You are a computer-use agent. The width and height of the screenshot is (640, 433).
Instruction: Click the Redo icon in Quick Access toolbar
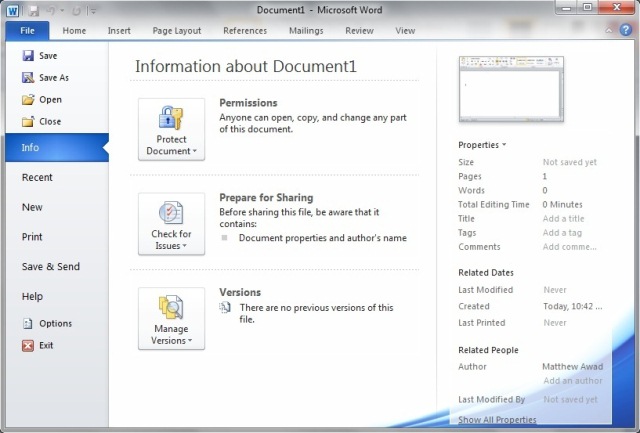pos(76,11)
